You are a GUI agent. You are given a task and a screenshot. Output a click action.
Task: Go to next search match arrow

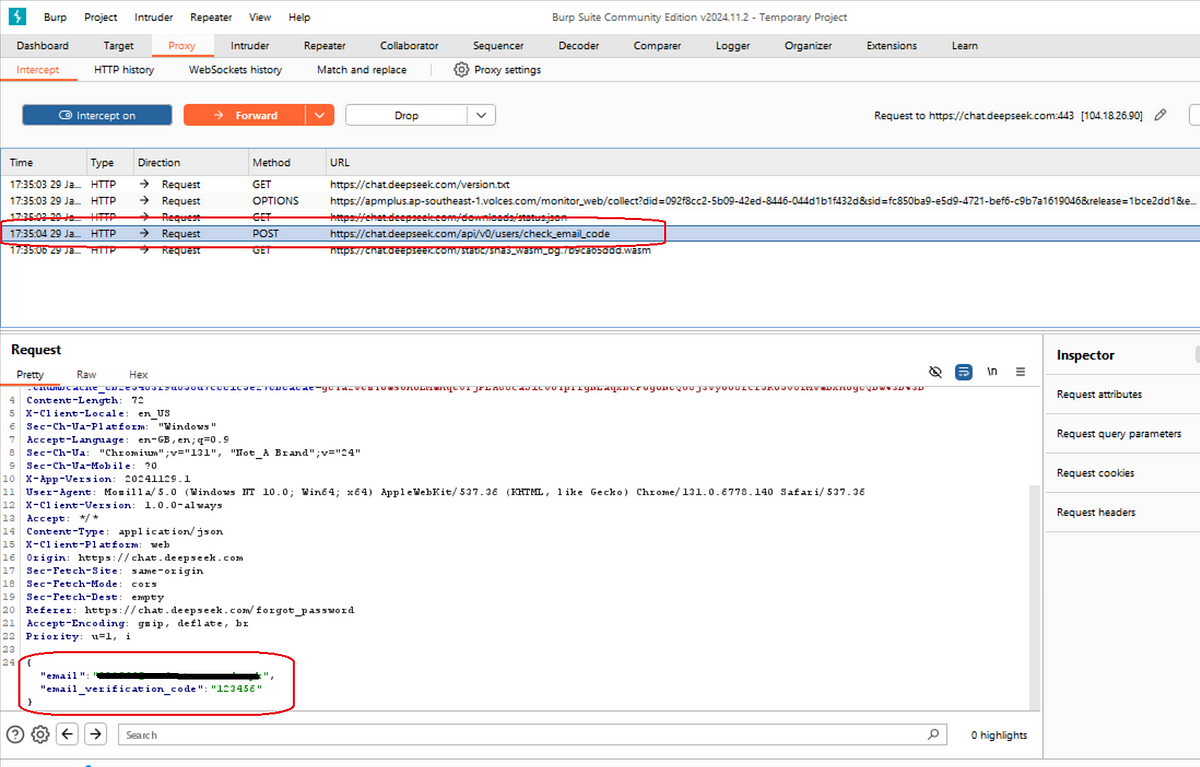(95, 734)
